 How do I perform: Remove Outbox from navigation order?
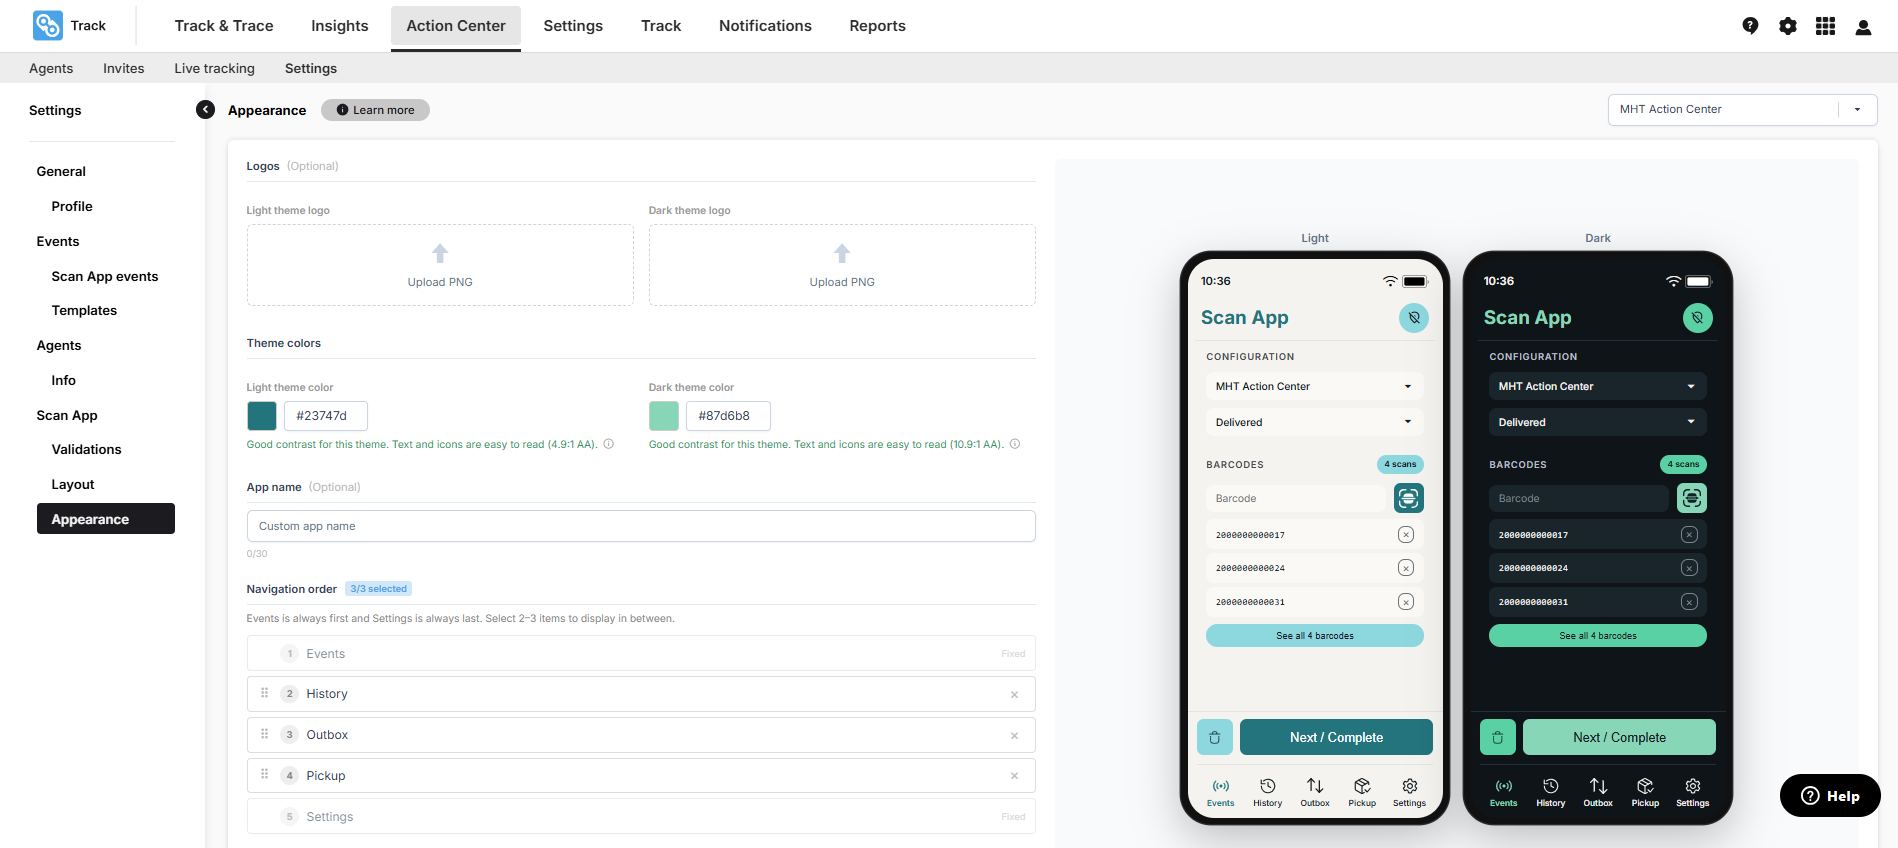[1014, 736]
